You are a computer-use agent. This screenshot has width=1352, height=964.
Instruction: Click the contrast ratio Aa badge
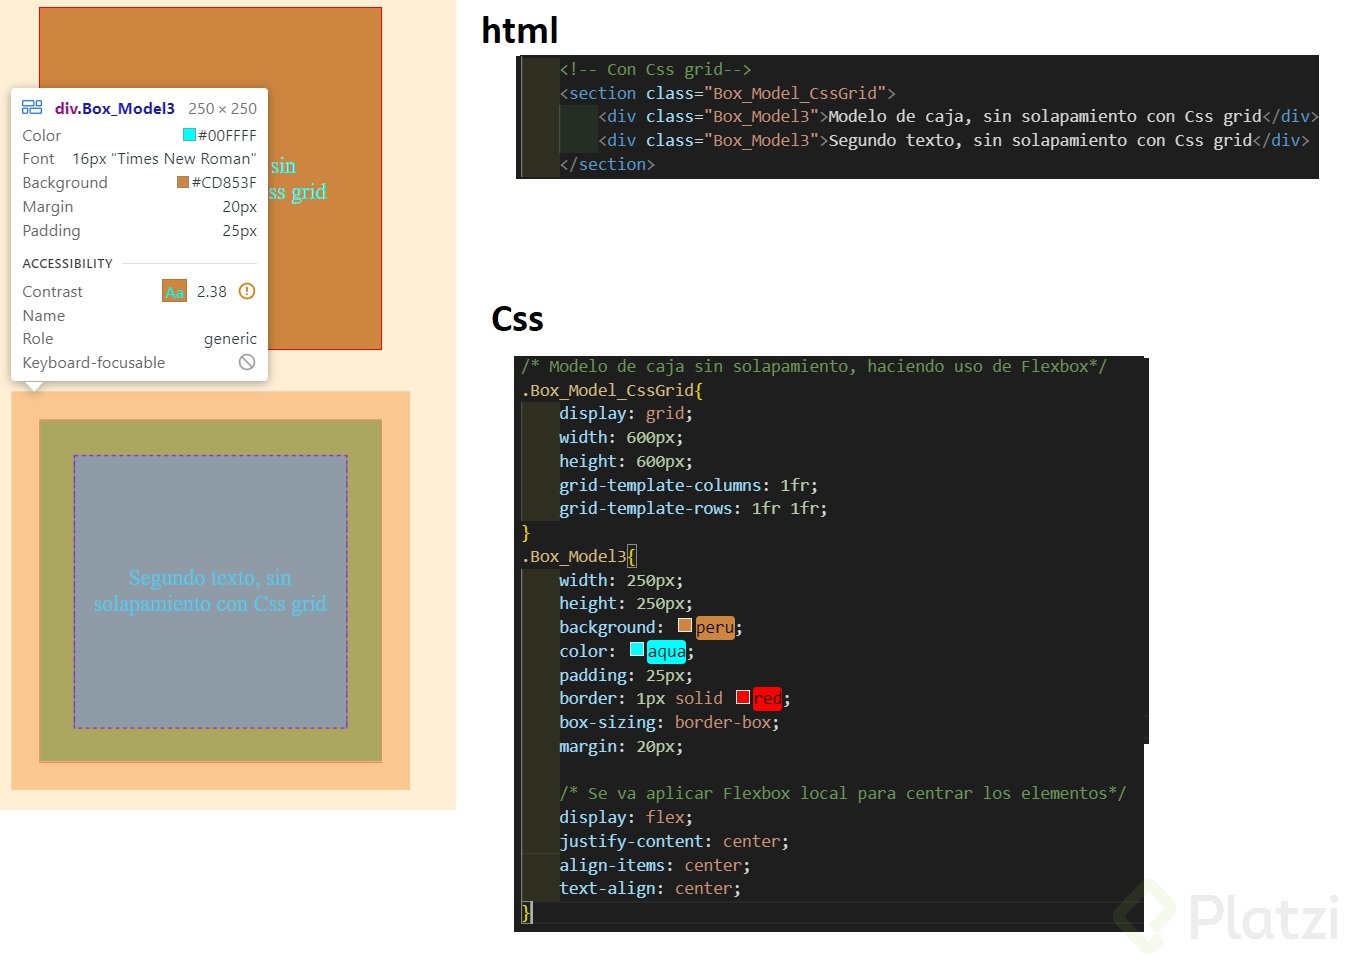point(174,291)
